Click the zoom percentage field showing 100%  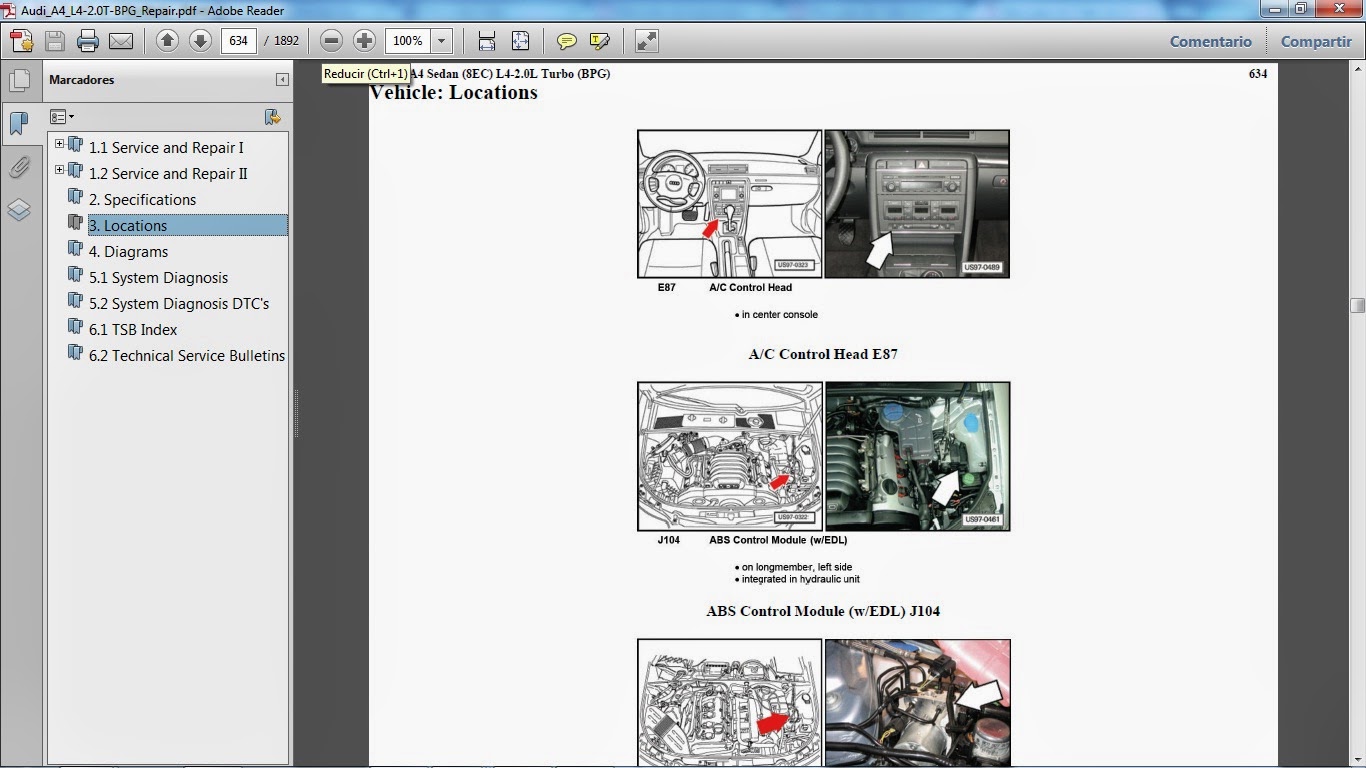pos(408,41)
